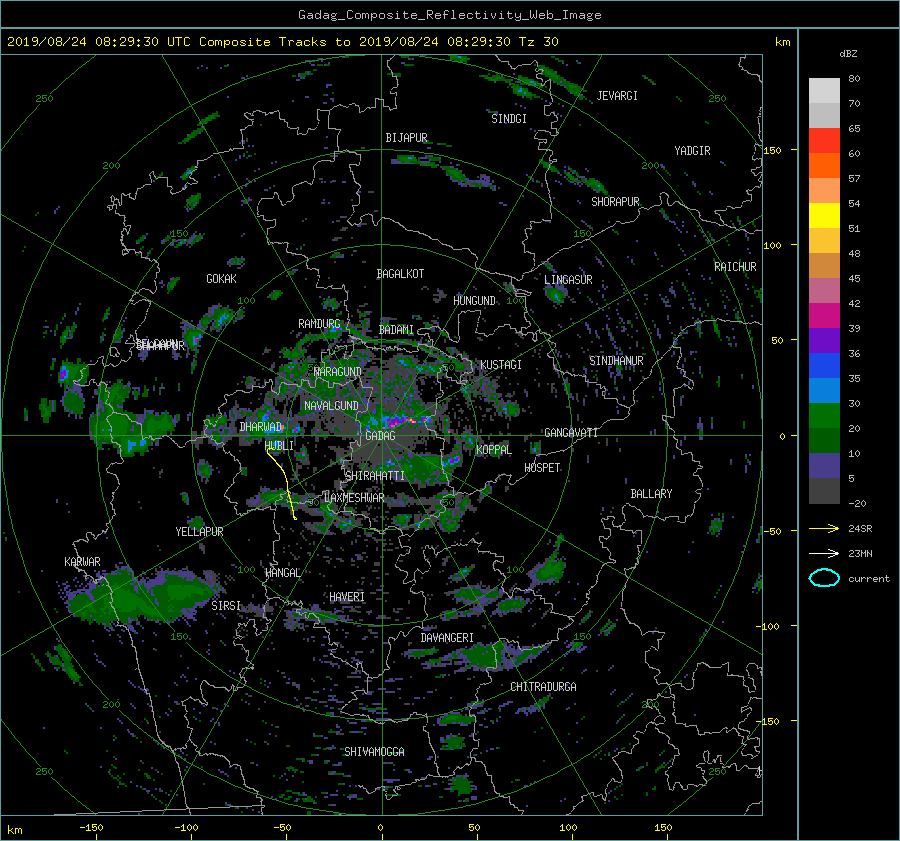
Task: Click the BADAMI city label
Action: (x=396, y=330)
